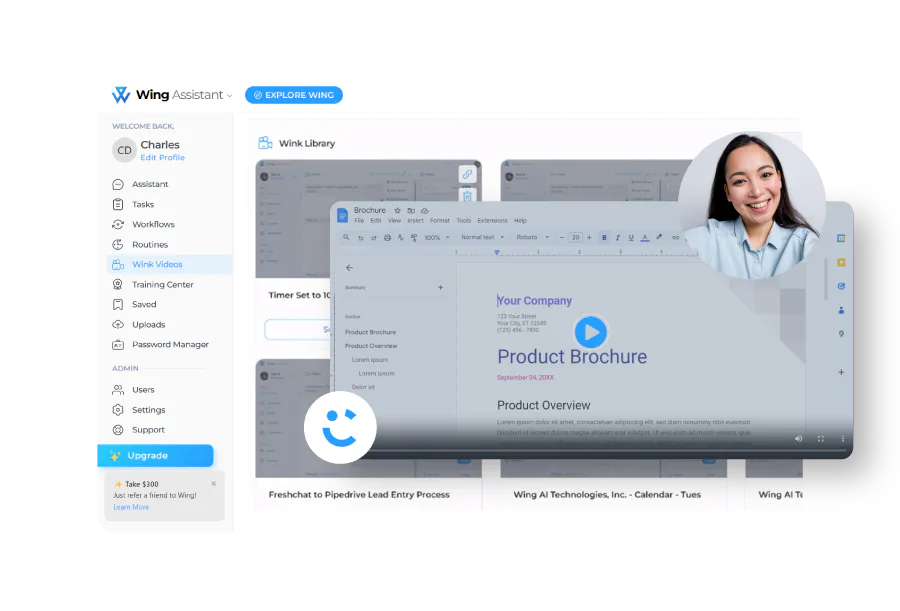
Task: Click the spell check icon
Action: (401, 237)
